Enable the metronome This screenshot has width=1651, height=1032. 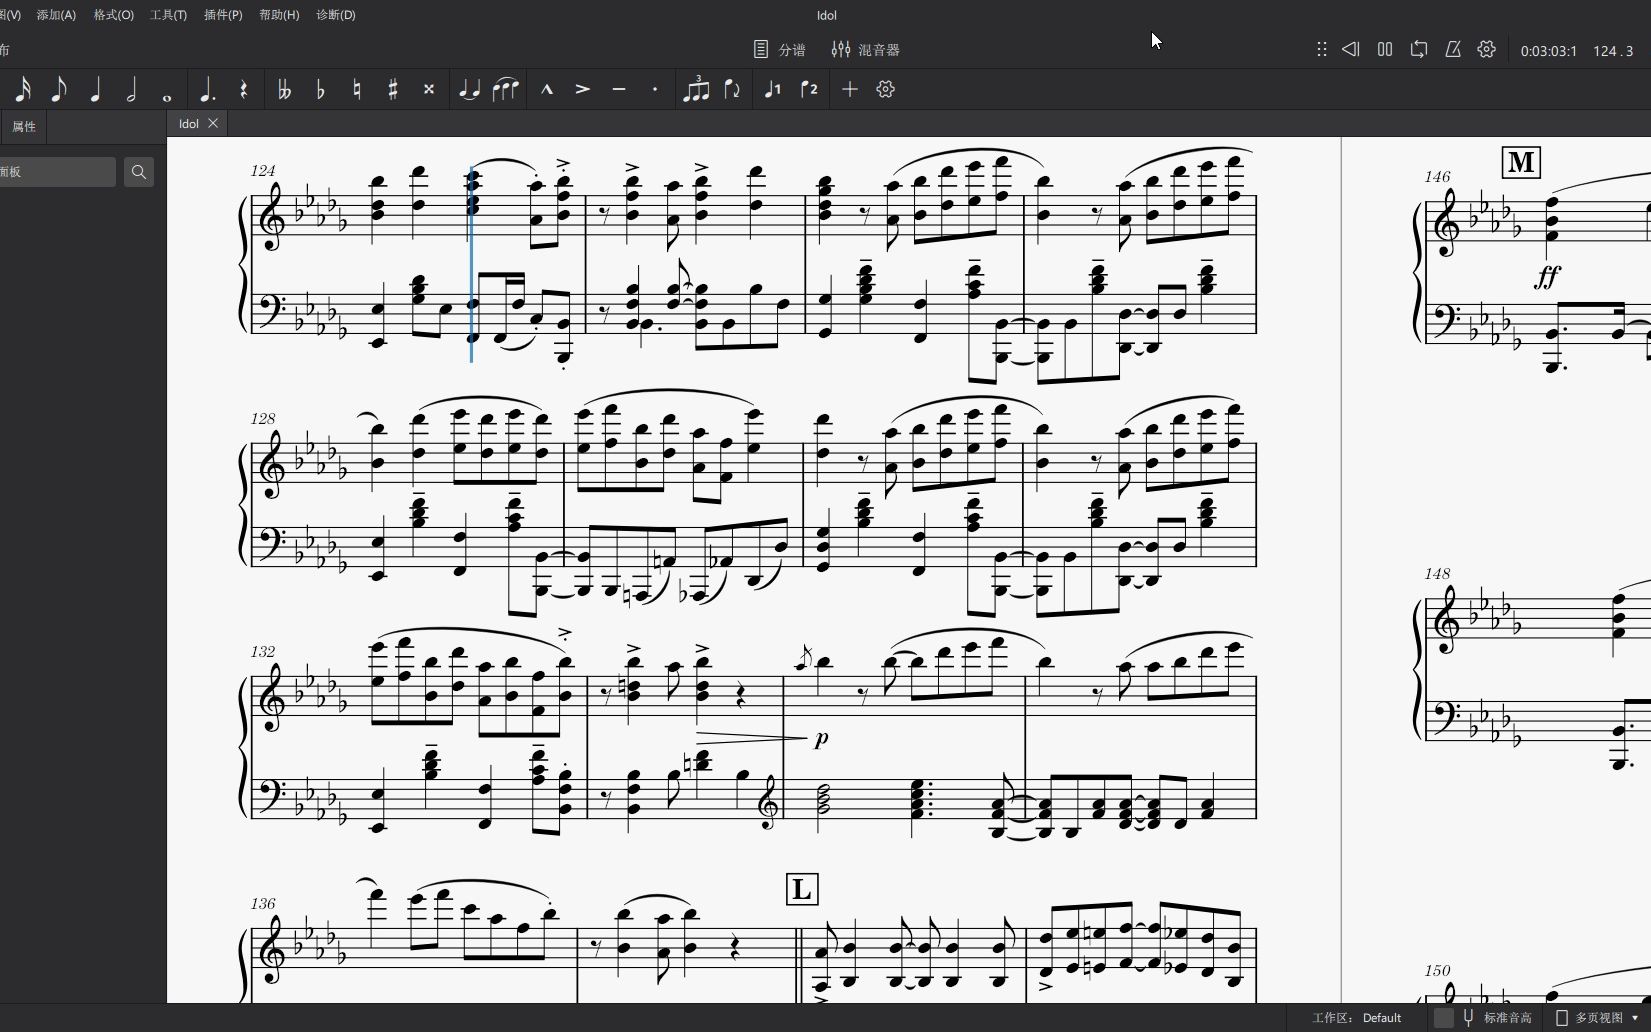pos(1453,49)
